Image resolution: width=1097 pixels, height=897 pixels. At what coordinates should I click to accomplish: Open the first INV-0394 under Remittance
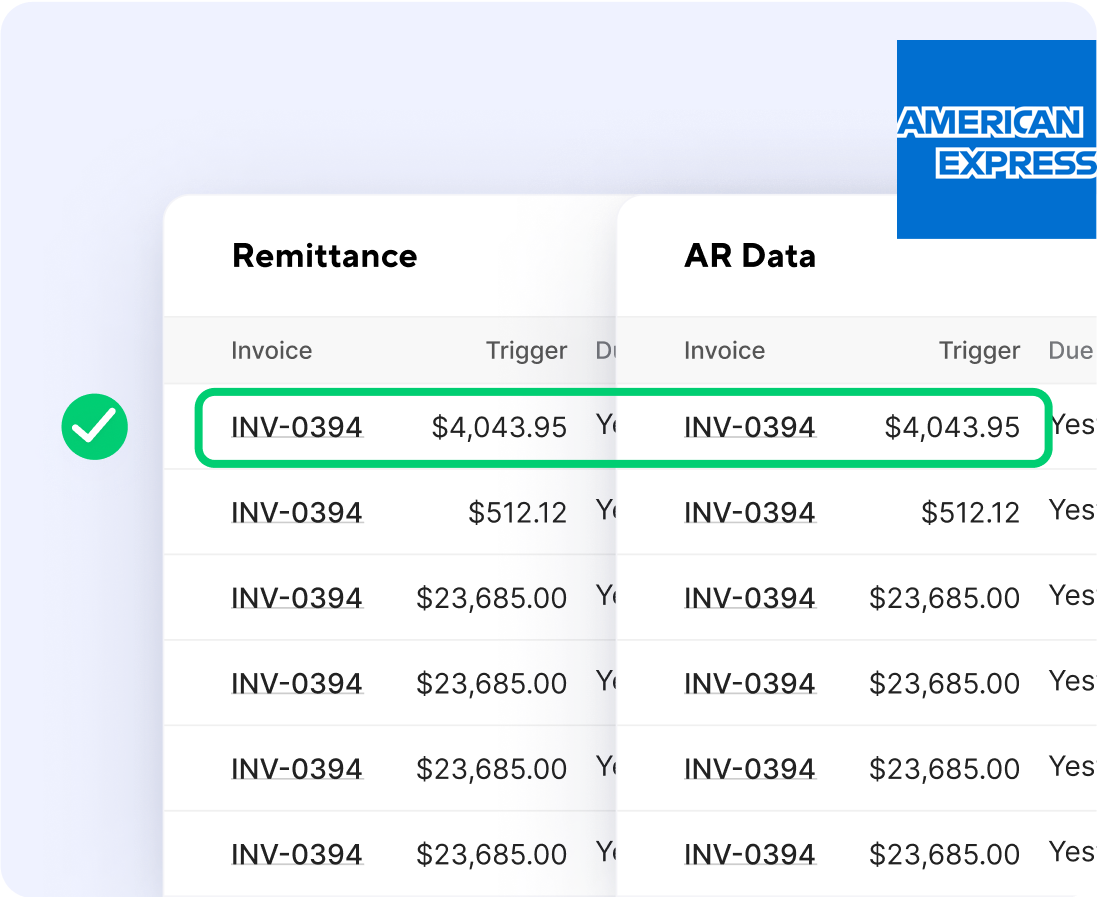(297, 426)
